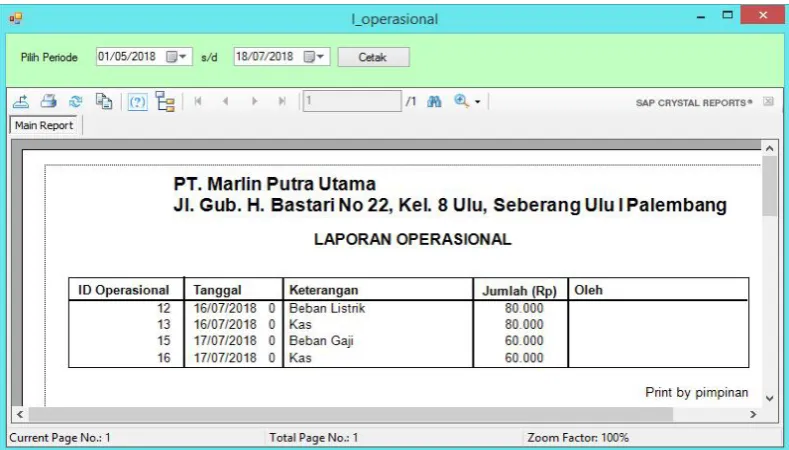Image resolution: width=789 pixels, height=450 pixels.
Task: Toggle the Group Tree icon
Action: (165, 102)
